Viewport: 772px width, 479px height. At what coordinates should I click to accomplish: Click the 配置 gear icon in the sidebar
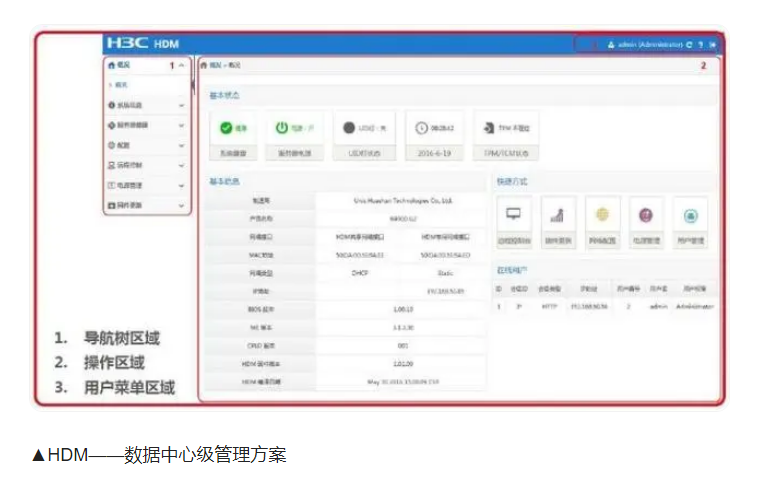pos(112,145)
